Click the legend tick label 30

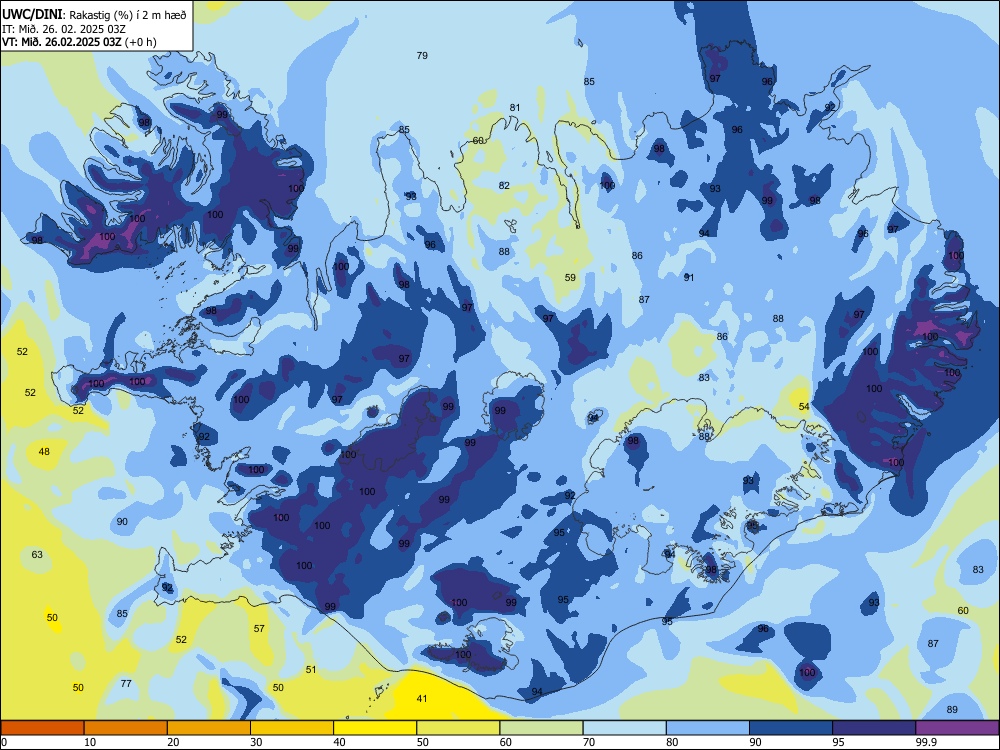(256, 742)
